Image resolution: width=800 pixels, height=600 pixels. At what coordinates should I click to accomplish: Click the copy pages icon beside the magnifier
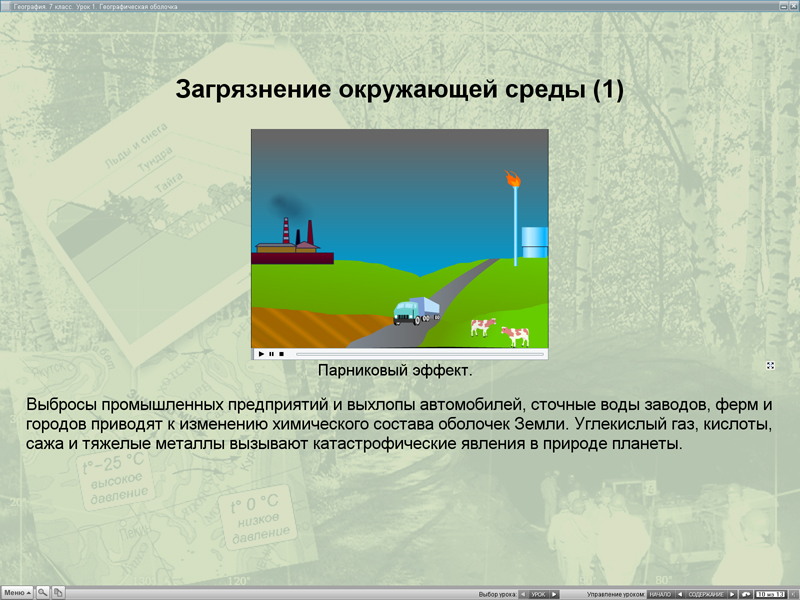pos(58,592)
